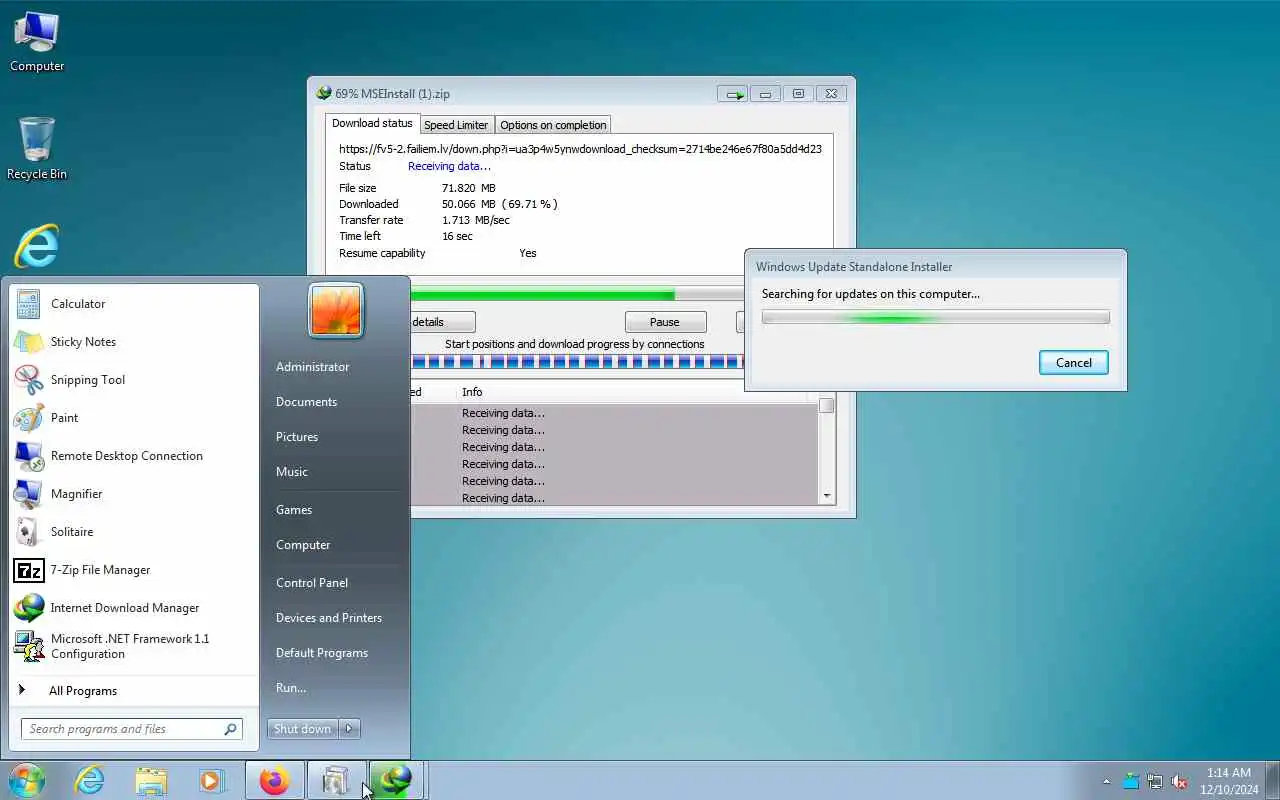Viewport: 1280px width, 800px height.
Task: Select the Computer desktop icon
Action: point(37,42)
